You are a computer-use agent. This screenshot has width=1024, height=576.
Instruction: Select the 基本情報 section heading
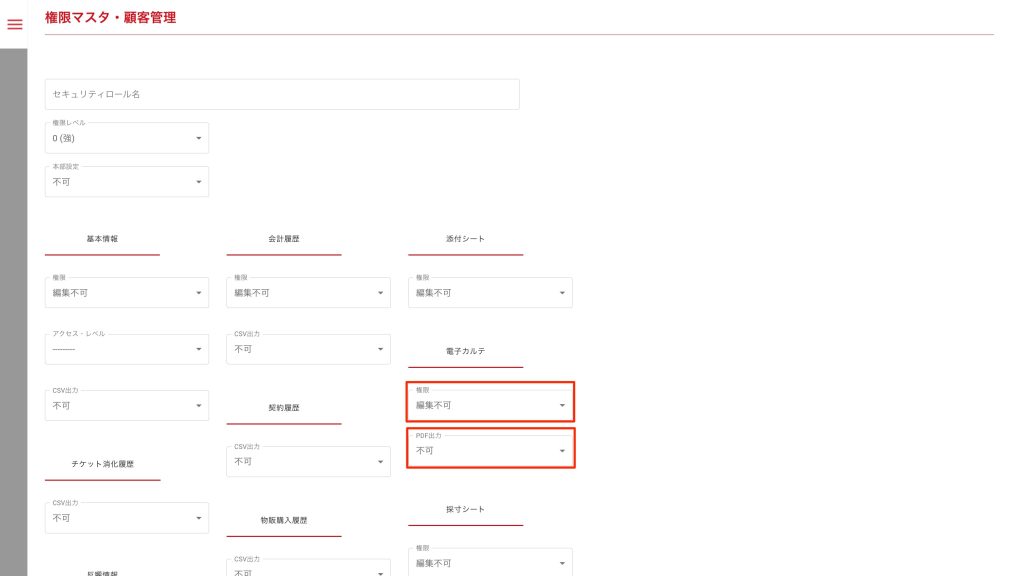click(x=102, y=240)
